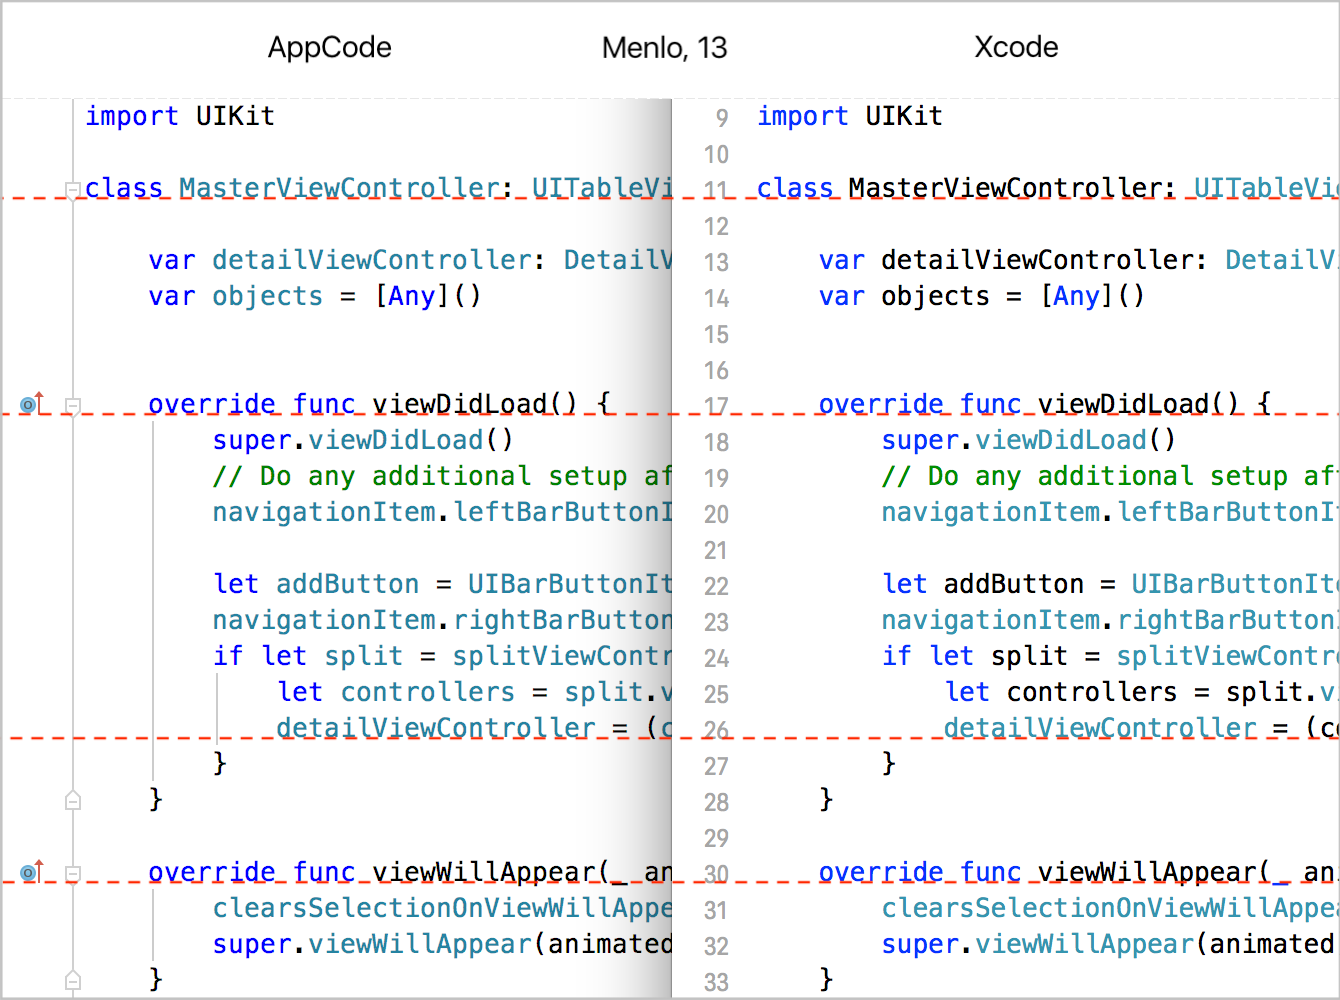Click line number 33 in Xcode gutter
Screen dimensions: 1340x1000
point(716,982)
